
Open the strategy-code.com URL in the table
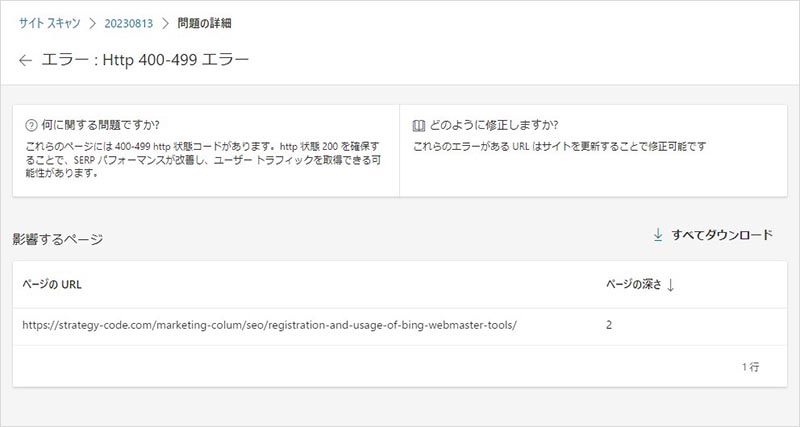coord(270,325)
